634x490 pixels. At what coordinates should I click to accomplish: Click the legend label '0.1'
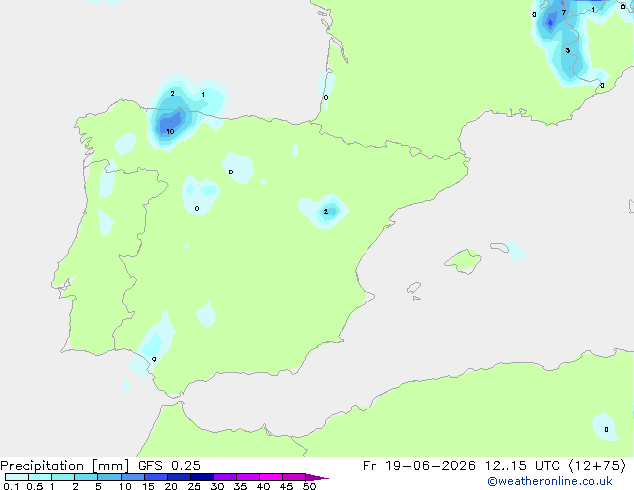point(11,486)
